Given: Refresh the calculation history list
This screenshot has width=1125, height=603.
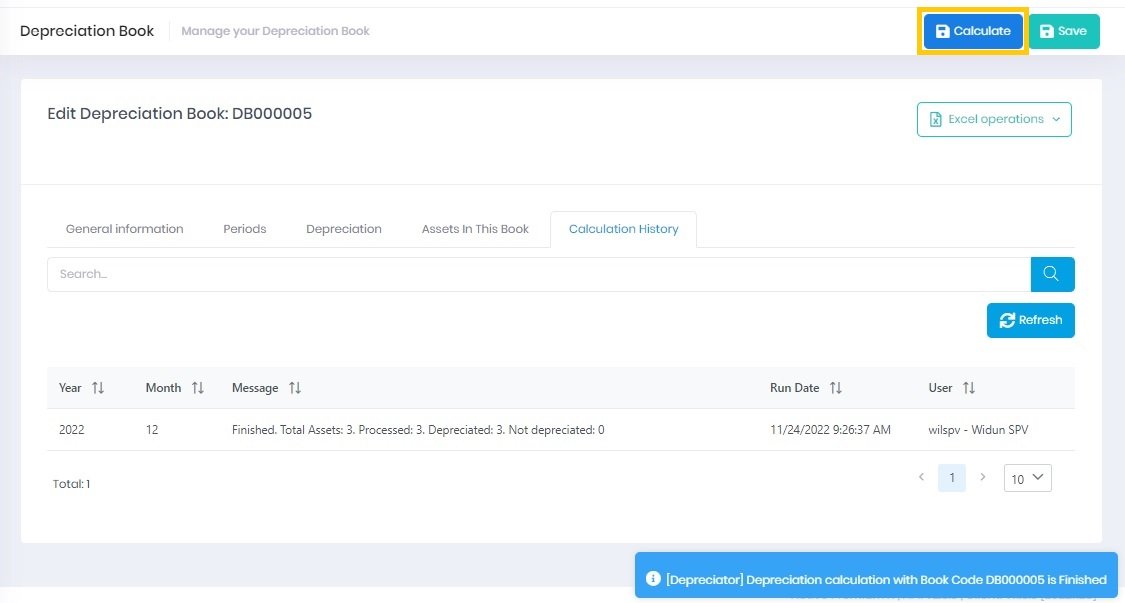Looking at the screenshot, I should [x=1030, y=320].
